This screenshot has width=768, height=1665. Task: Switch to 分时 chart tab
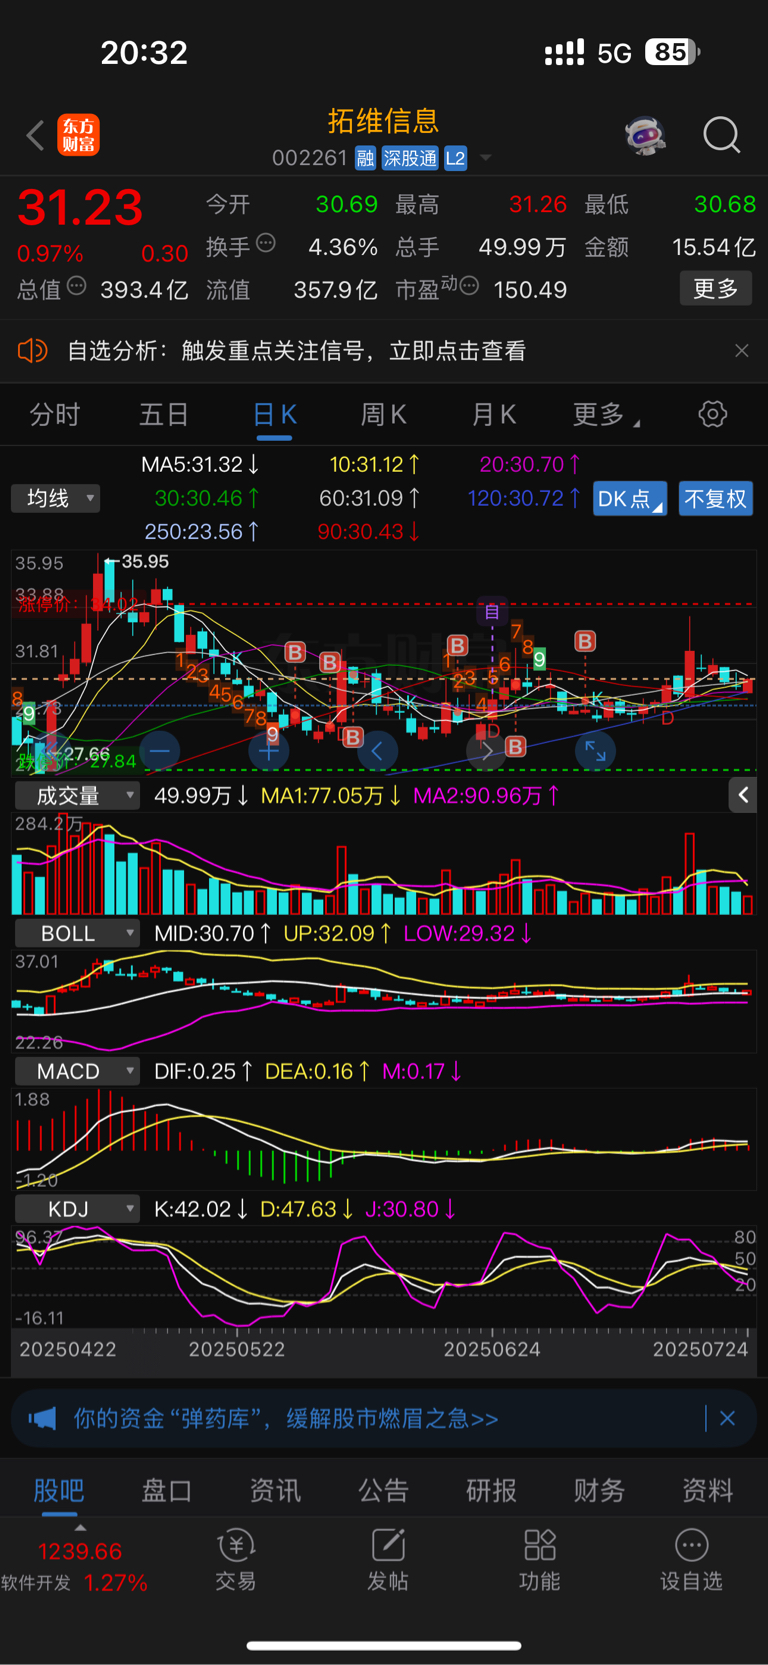click(55, 415)
